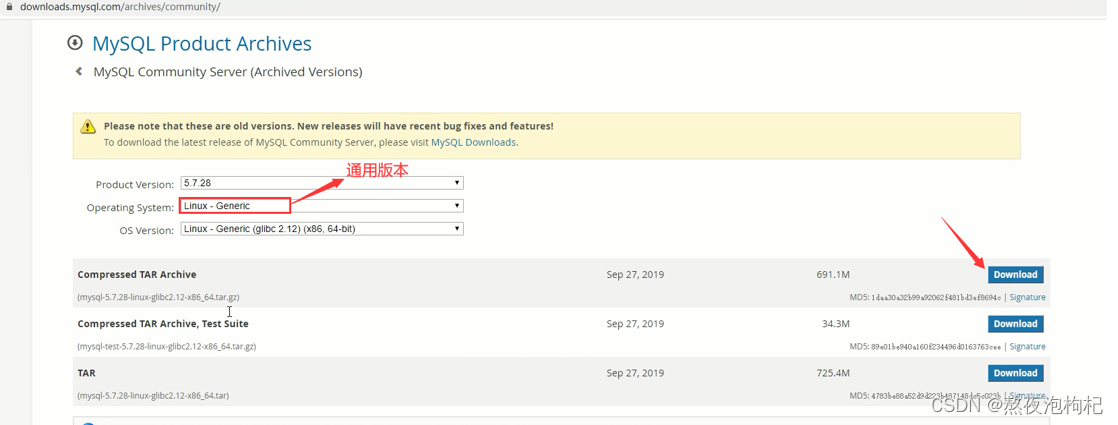The width and height of the screenshot is (1118, 425).
Task: Download the Compressed TAR Archive, Test Suite
Action: tap(1015, 324)
